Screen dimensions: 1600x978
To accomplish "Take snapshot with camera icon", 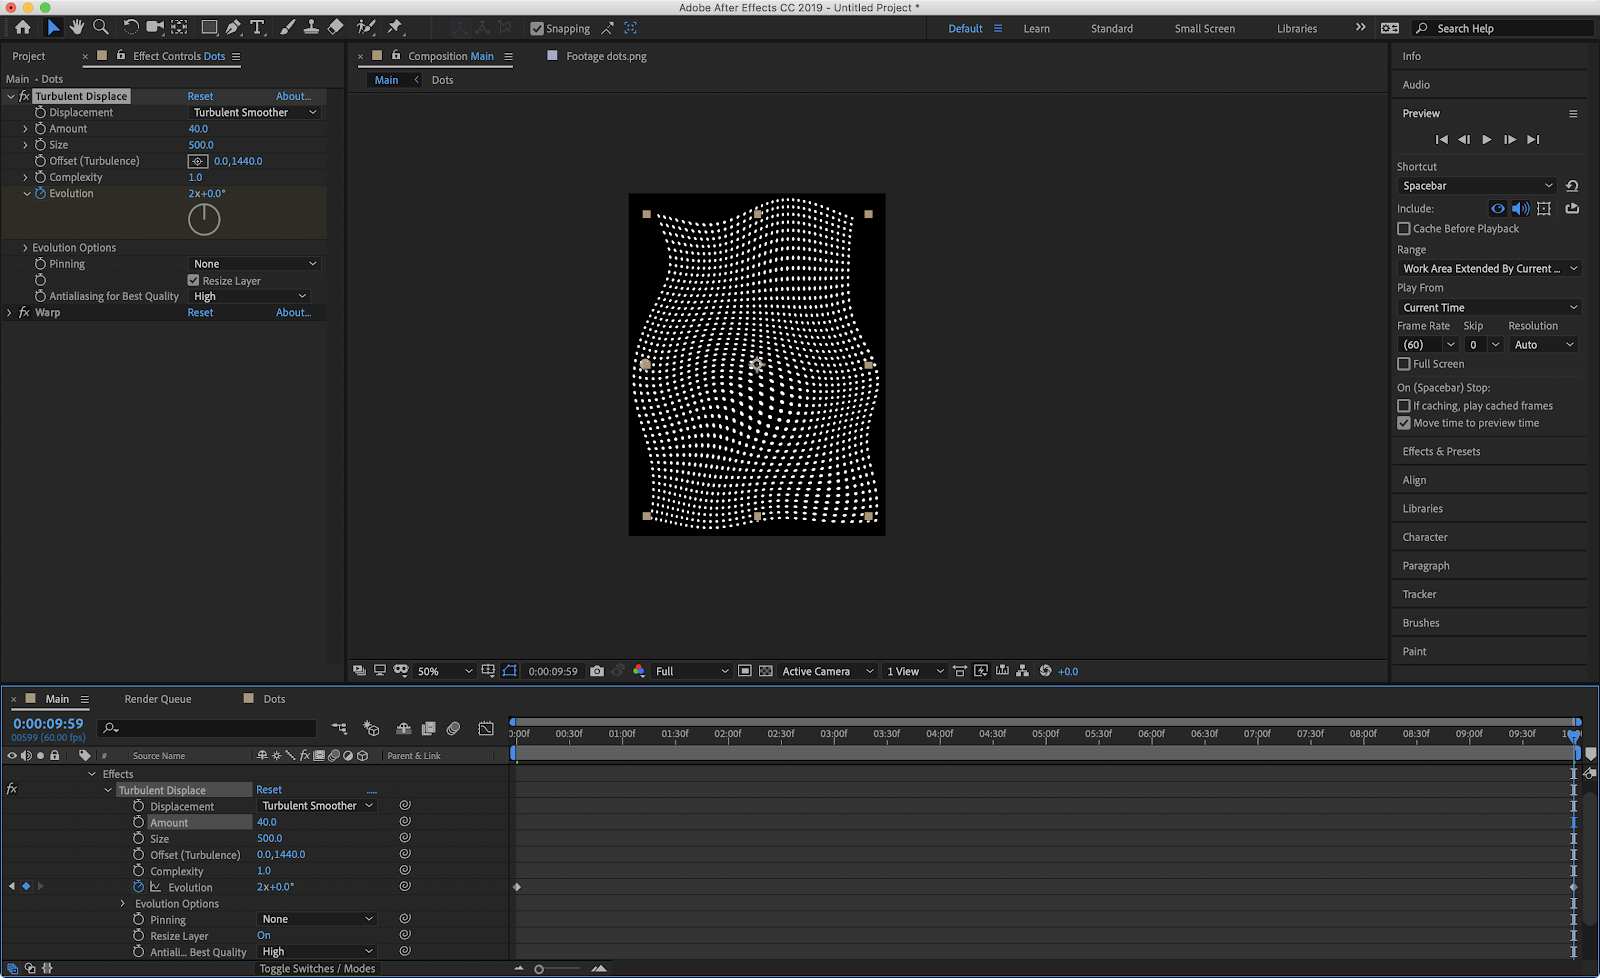I will coord(597,671).
